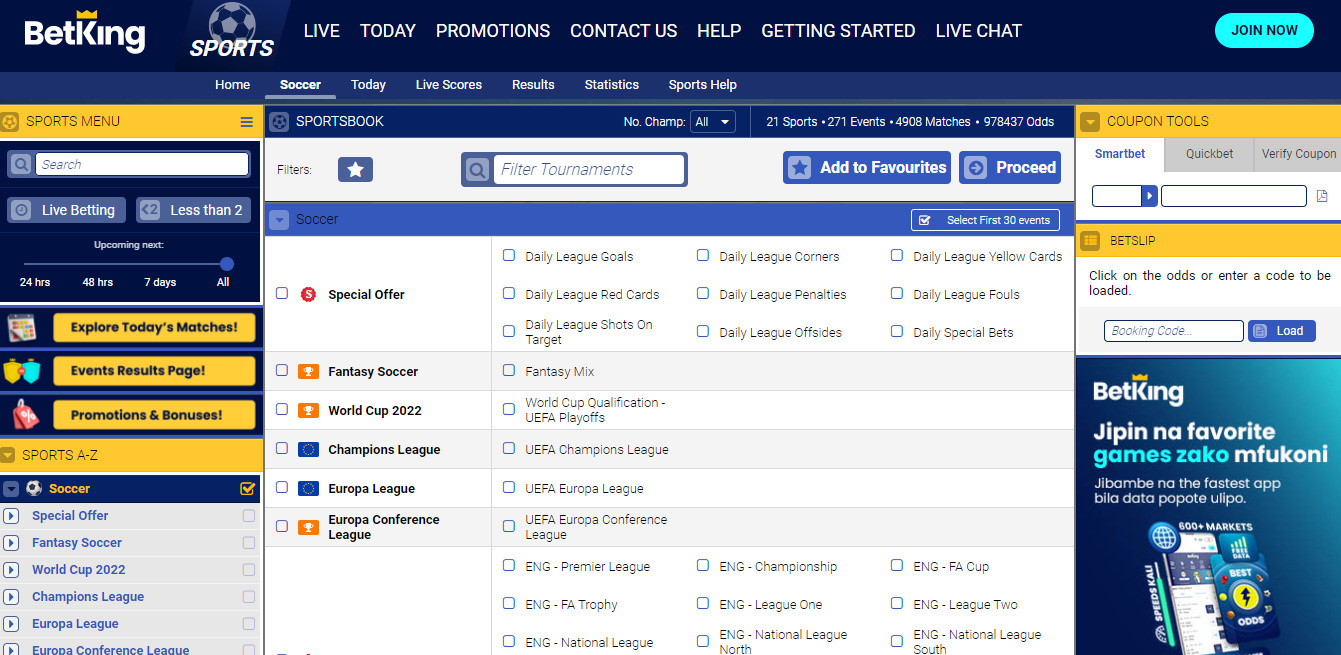
Task: Click the red Special Offer icon
Action: click(308, 294)
